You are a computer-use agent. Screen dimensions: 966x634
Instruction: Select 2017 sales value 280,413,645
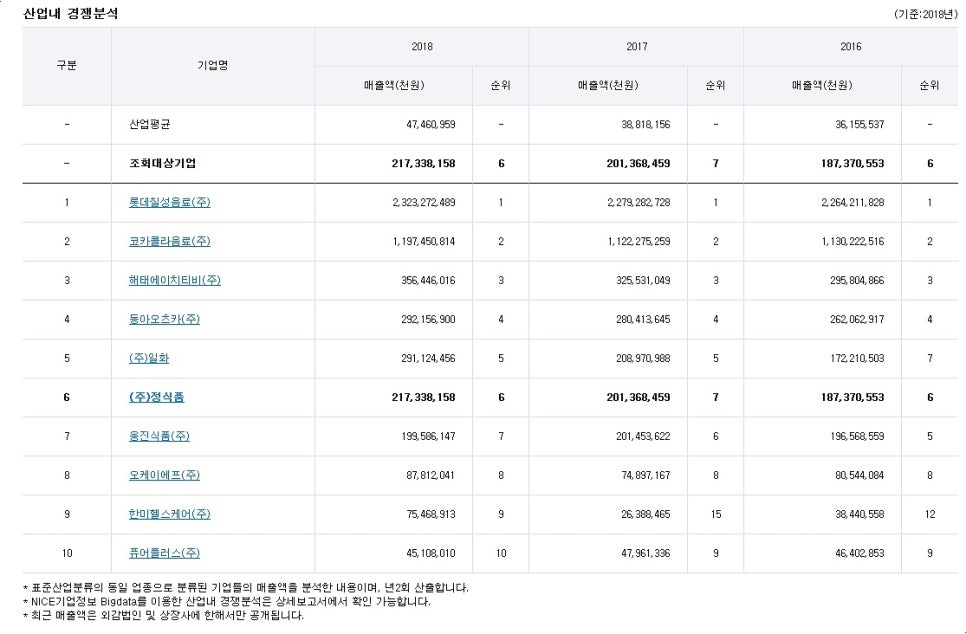click(643, 319)
